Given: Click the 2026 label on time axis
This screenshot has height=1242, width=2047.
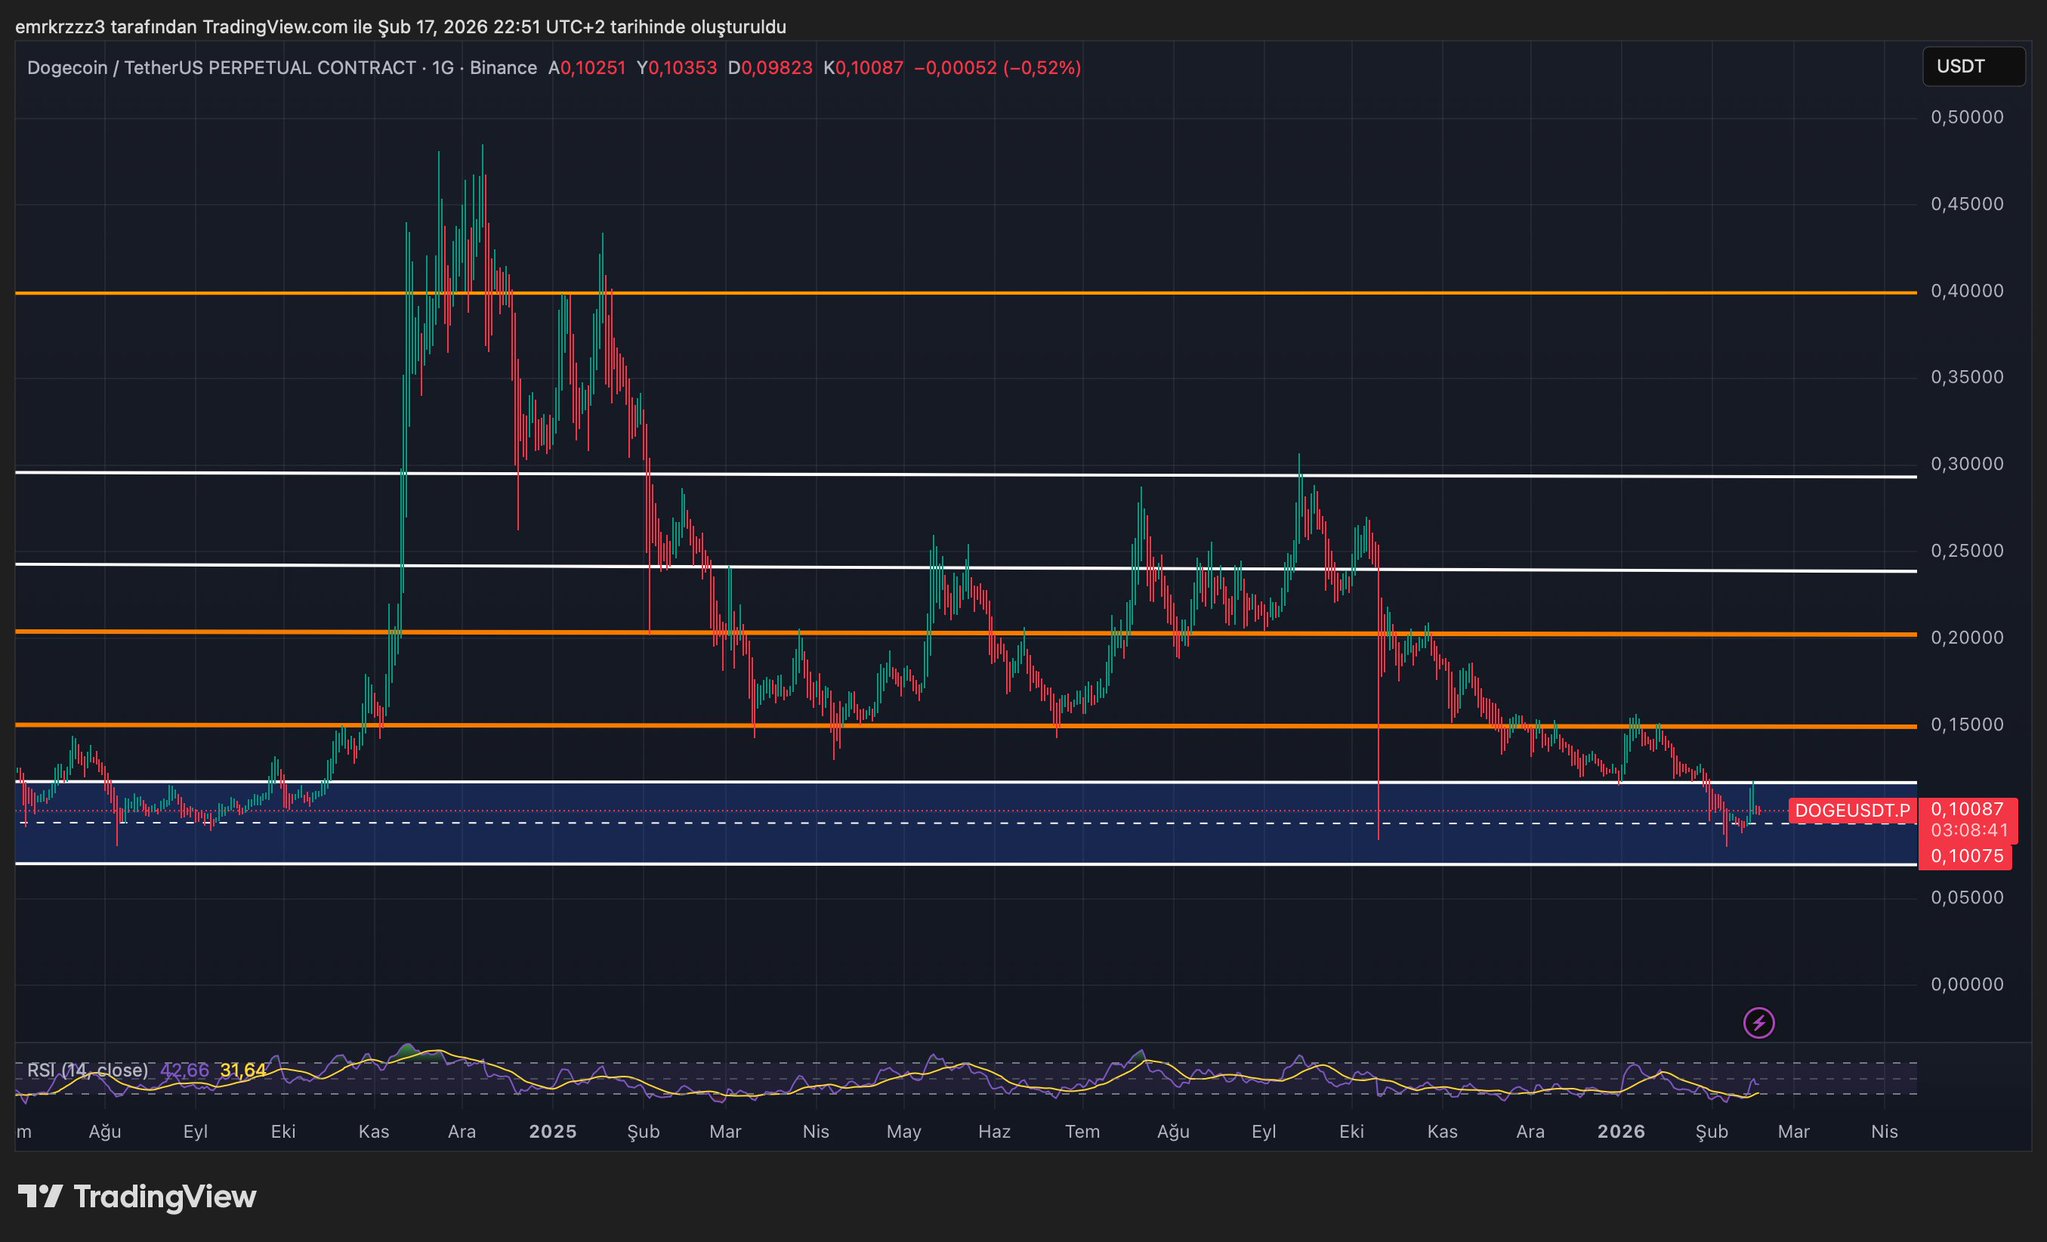Looking at the screenshot, I should pos(1621,1132).
